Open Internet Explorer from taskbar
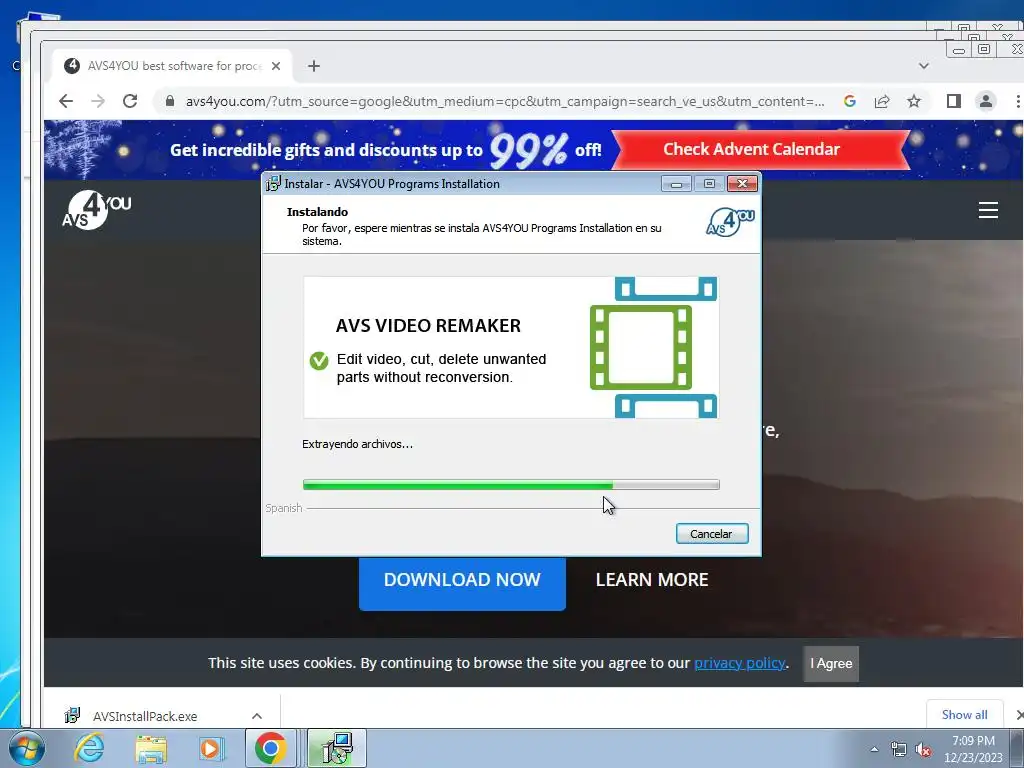Viewport: 1024px width, 768px height. coord(89,748)
